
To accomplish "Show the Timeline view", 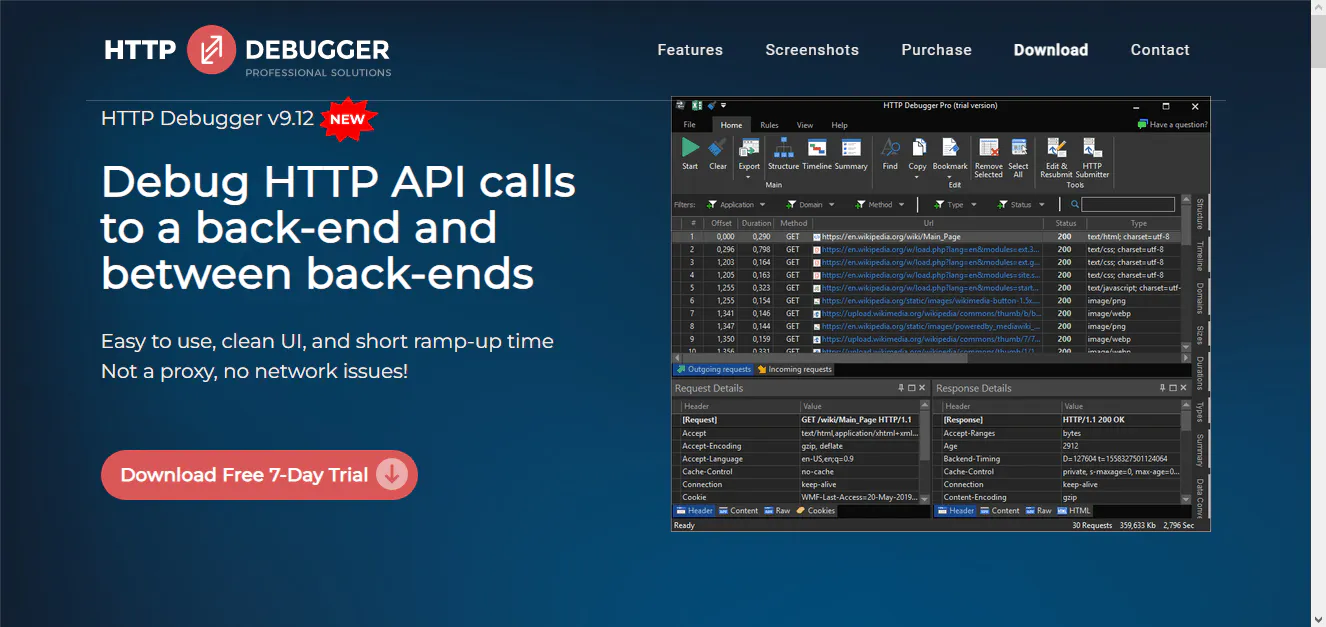I will (x=818, y=155).
